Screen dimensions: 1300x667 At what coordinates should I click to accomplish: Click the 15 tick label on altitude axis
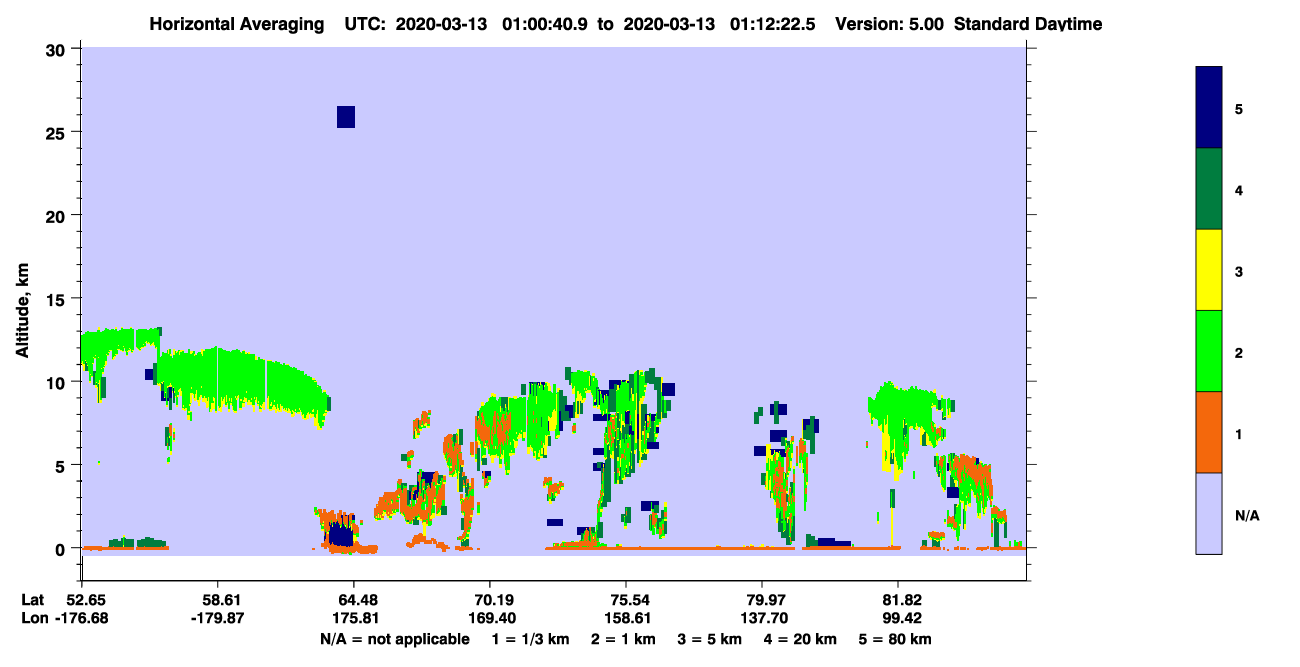click(54, 299)
